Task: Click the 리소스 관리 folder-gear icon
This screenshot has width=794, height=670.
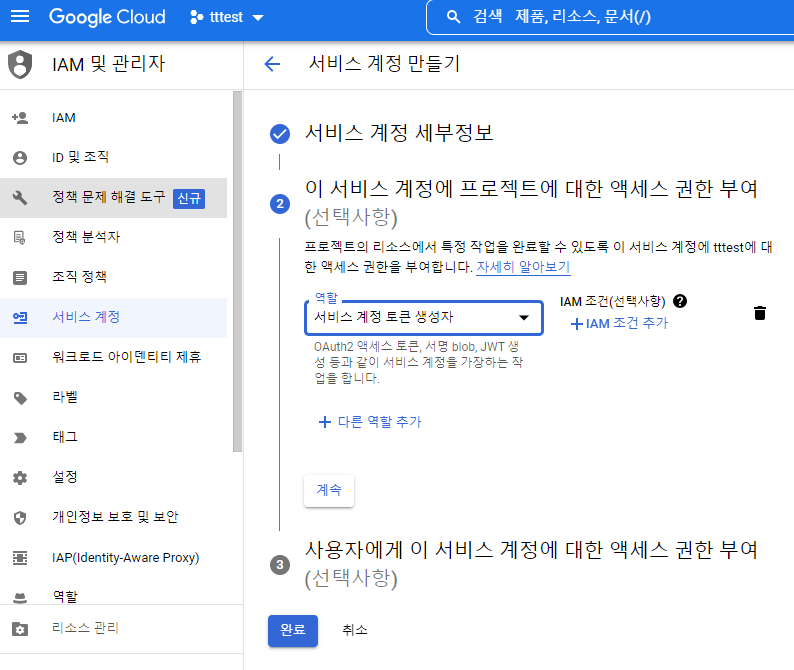Action: click(x=20, y=629)
